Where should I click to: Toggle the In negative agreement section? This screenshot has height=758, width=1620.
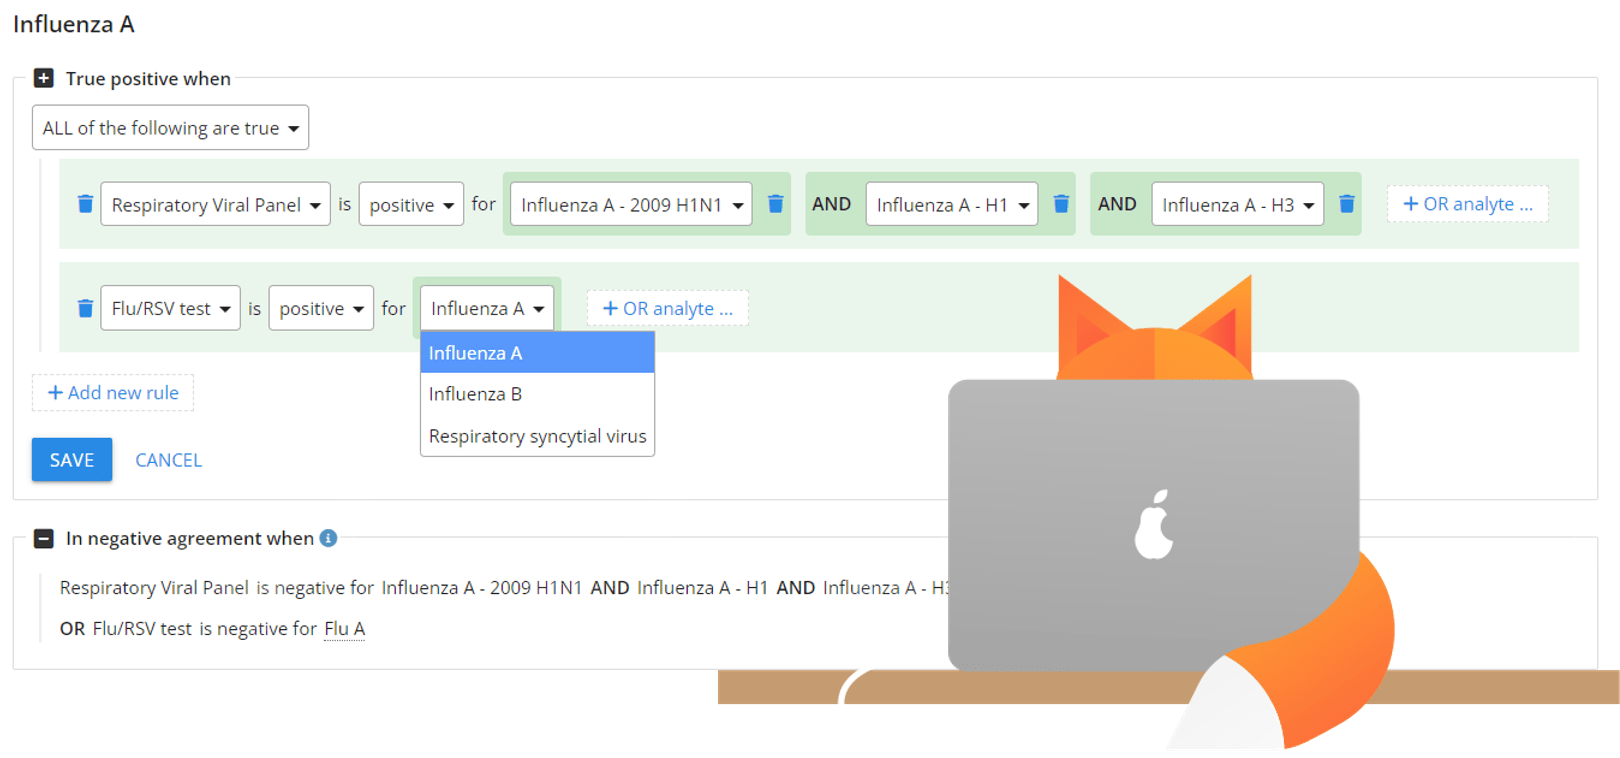point(44,538)
